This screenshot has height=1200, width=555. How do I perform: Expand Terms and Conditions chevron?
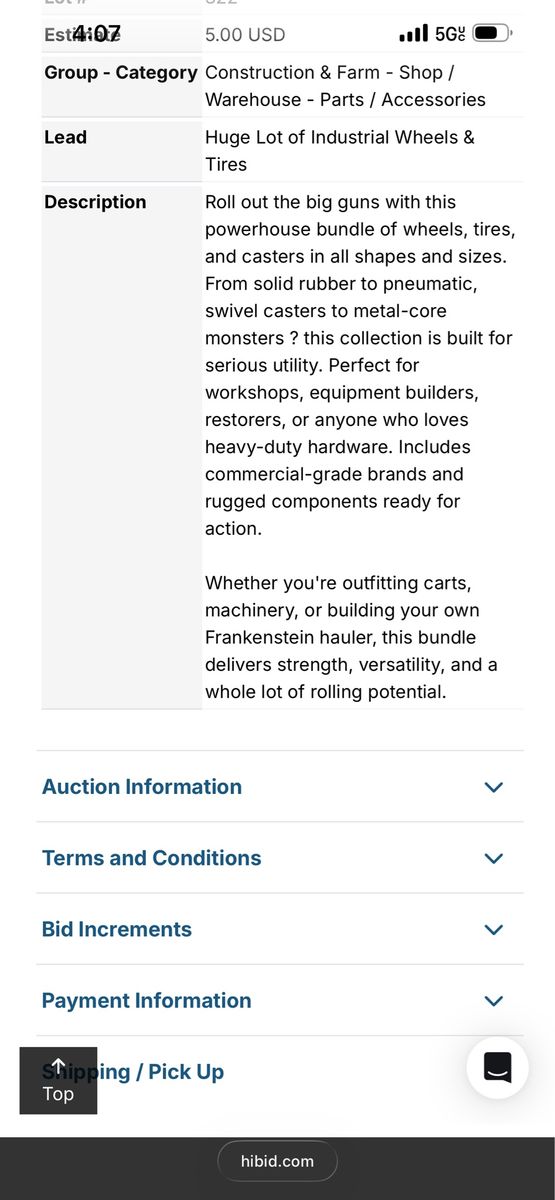493,858
